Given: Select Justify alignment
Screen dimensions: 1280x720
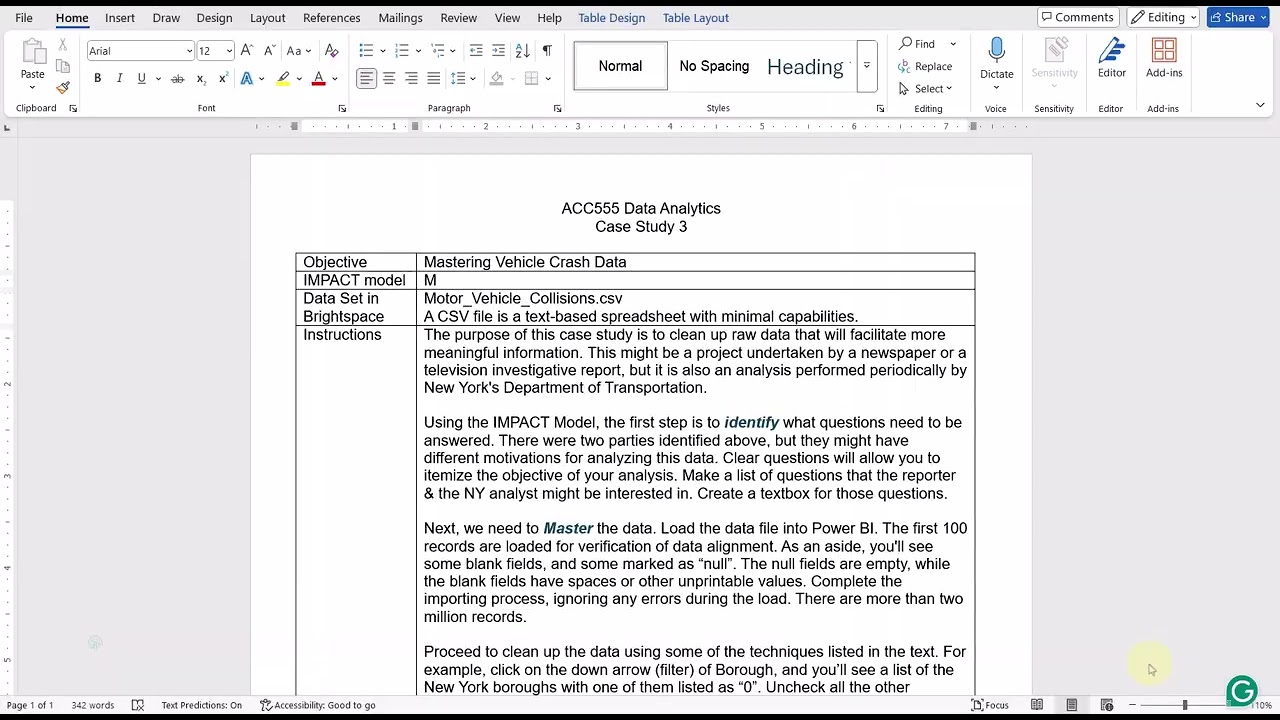Looking at the screenshot, I should pyautogui.click(x=433, y=78).
